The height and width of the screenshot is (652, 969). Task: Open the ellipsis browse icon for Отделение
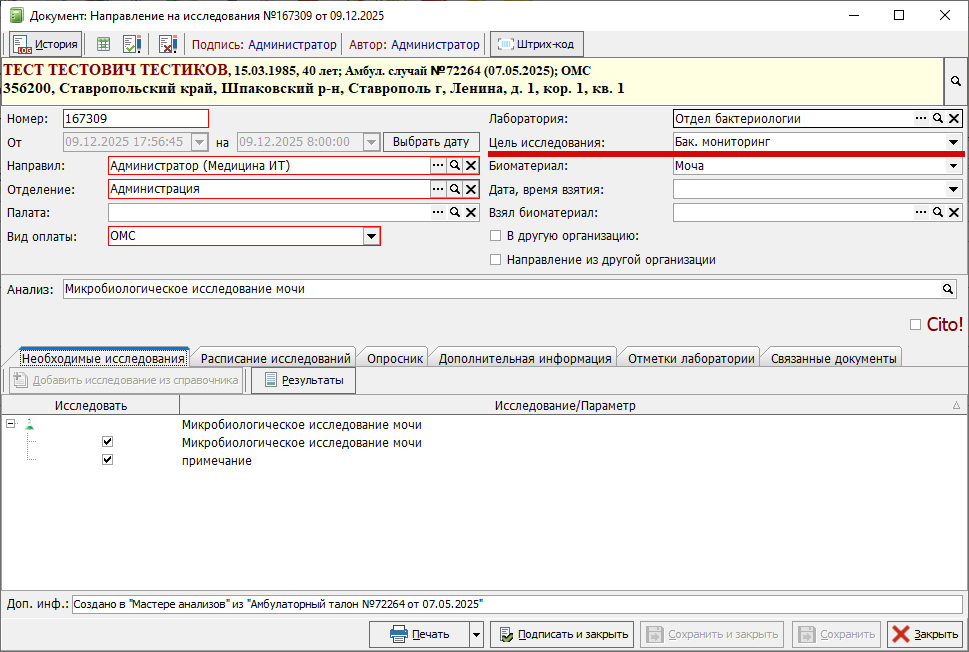(x=438, y=189)
